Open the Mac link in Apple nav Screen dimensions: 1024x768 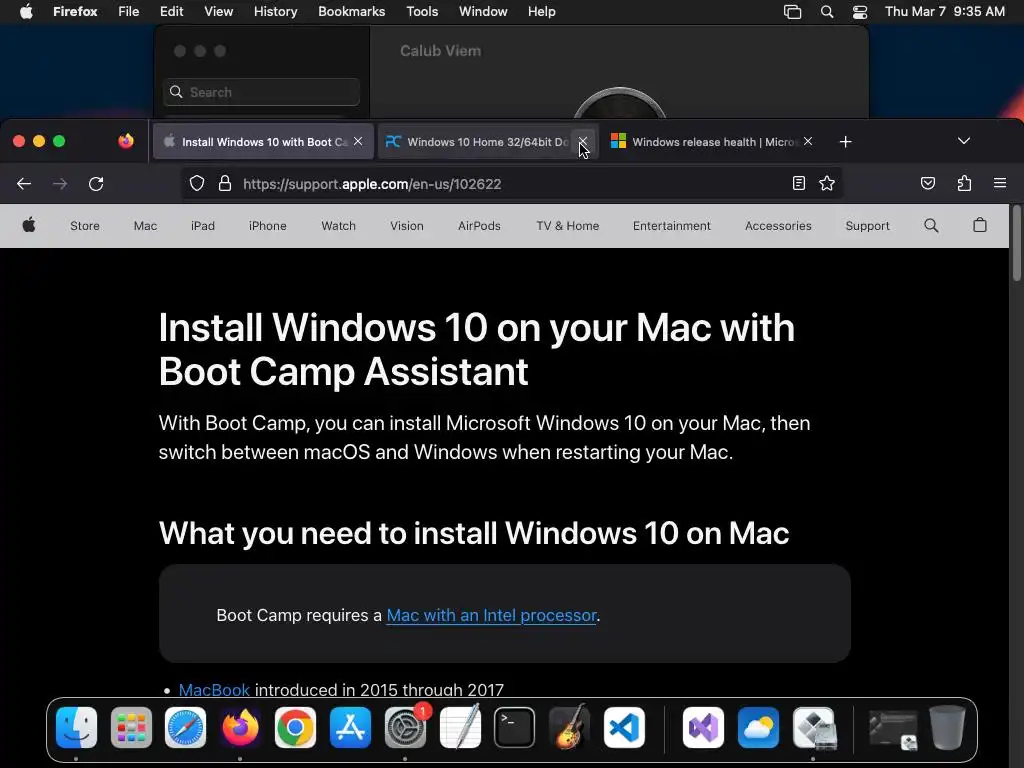[x=145, y=226]
